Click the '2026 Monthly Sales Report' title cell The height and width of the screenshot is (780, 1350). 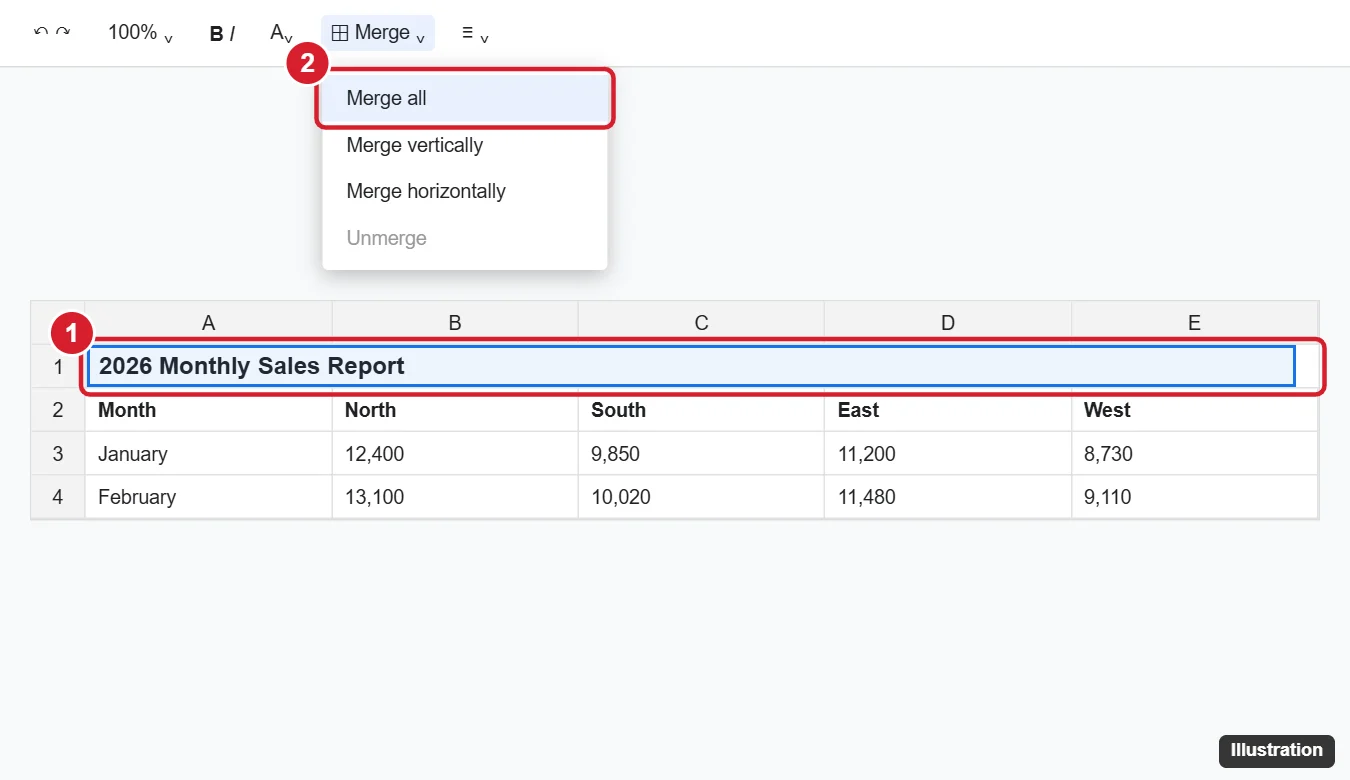[691, 366]
